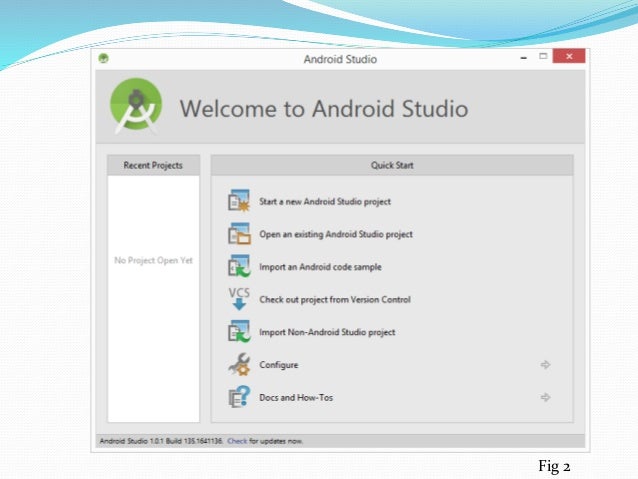
Task: Open the Configure text entry
Action: pyautogui.click(x=279, y=365)
